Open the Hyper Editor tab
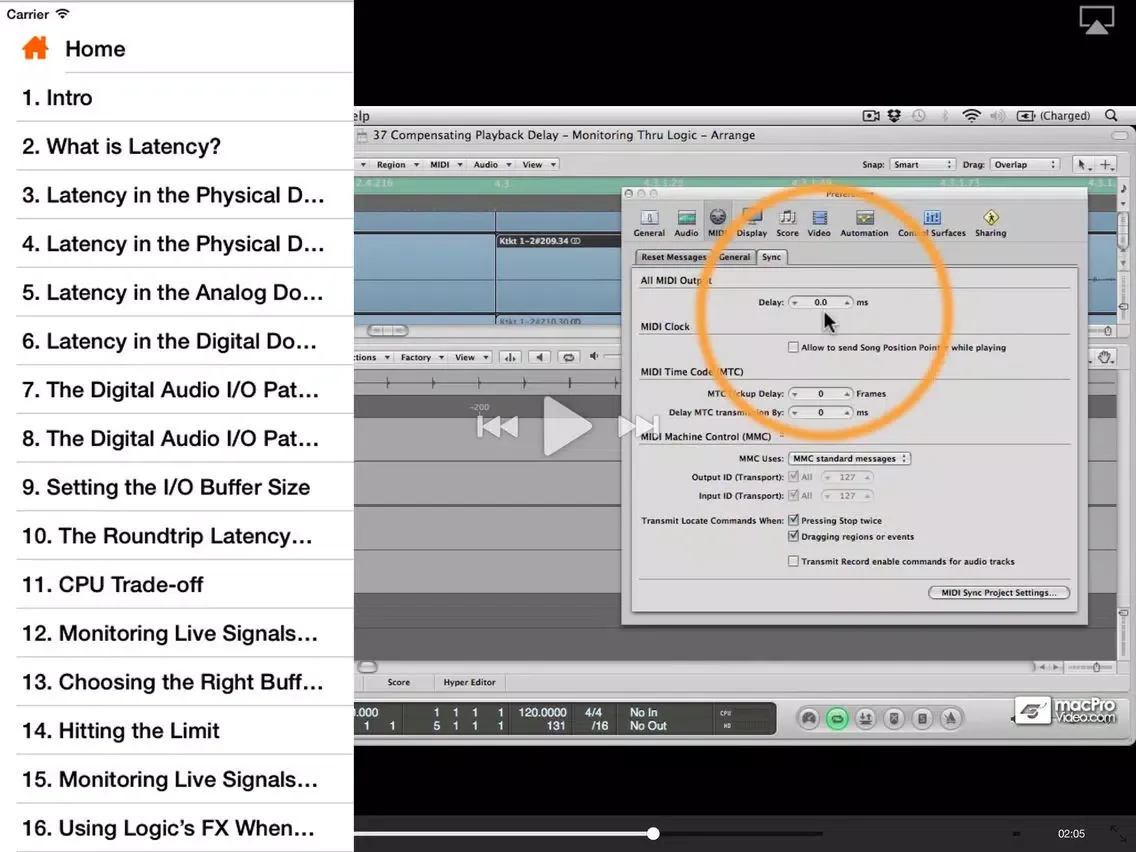Screen dimensions: 1136x852 point(469,682)
